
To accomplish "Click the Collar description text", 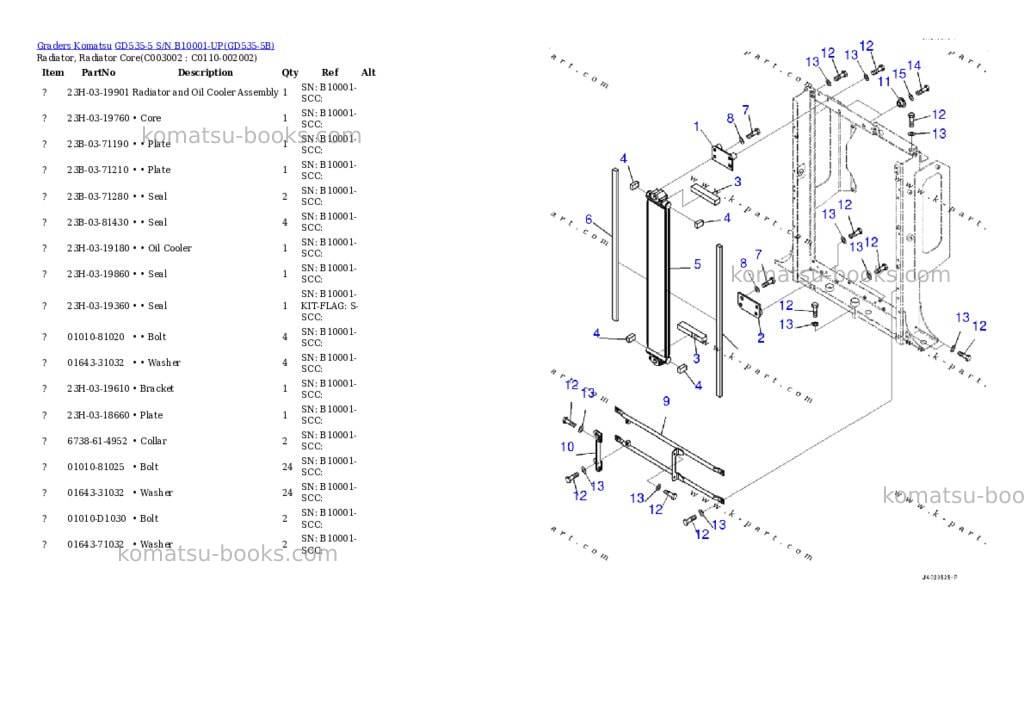I will [153, 442].
